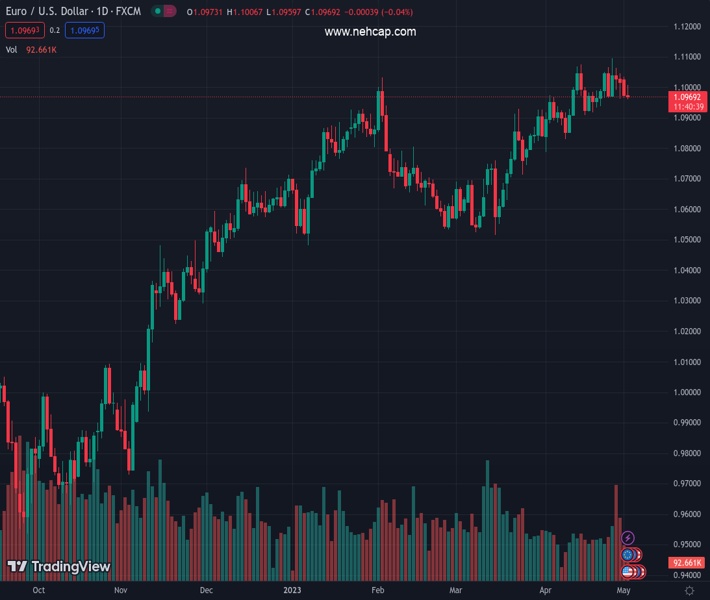Open the US flag economic event marker
Image resolution: width=710 pixels, height=600 pixels.
(628, 572)
